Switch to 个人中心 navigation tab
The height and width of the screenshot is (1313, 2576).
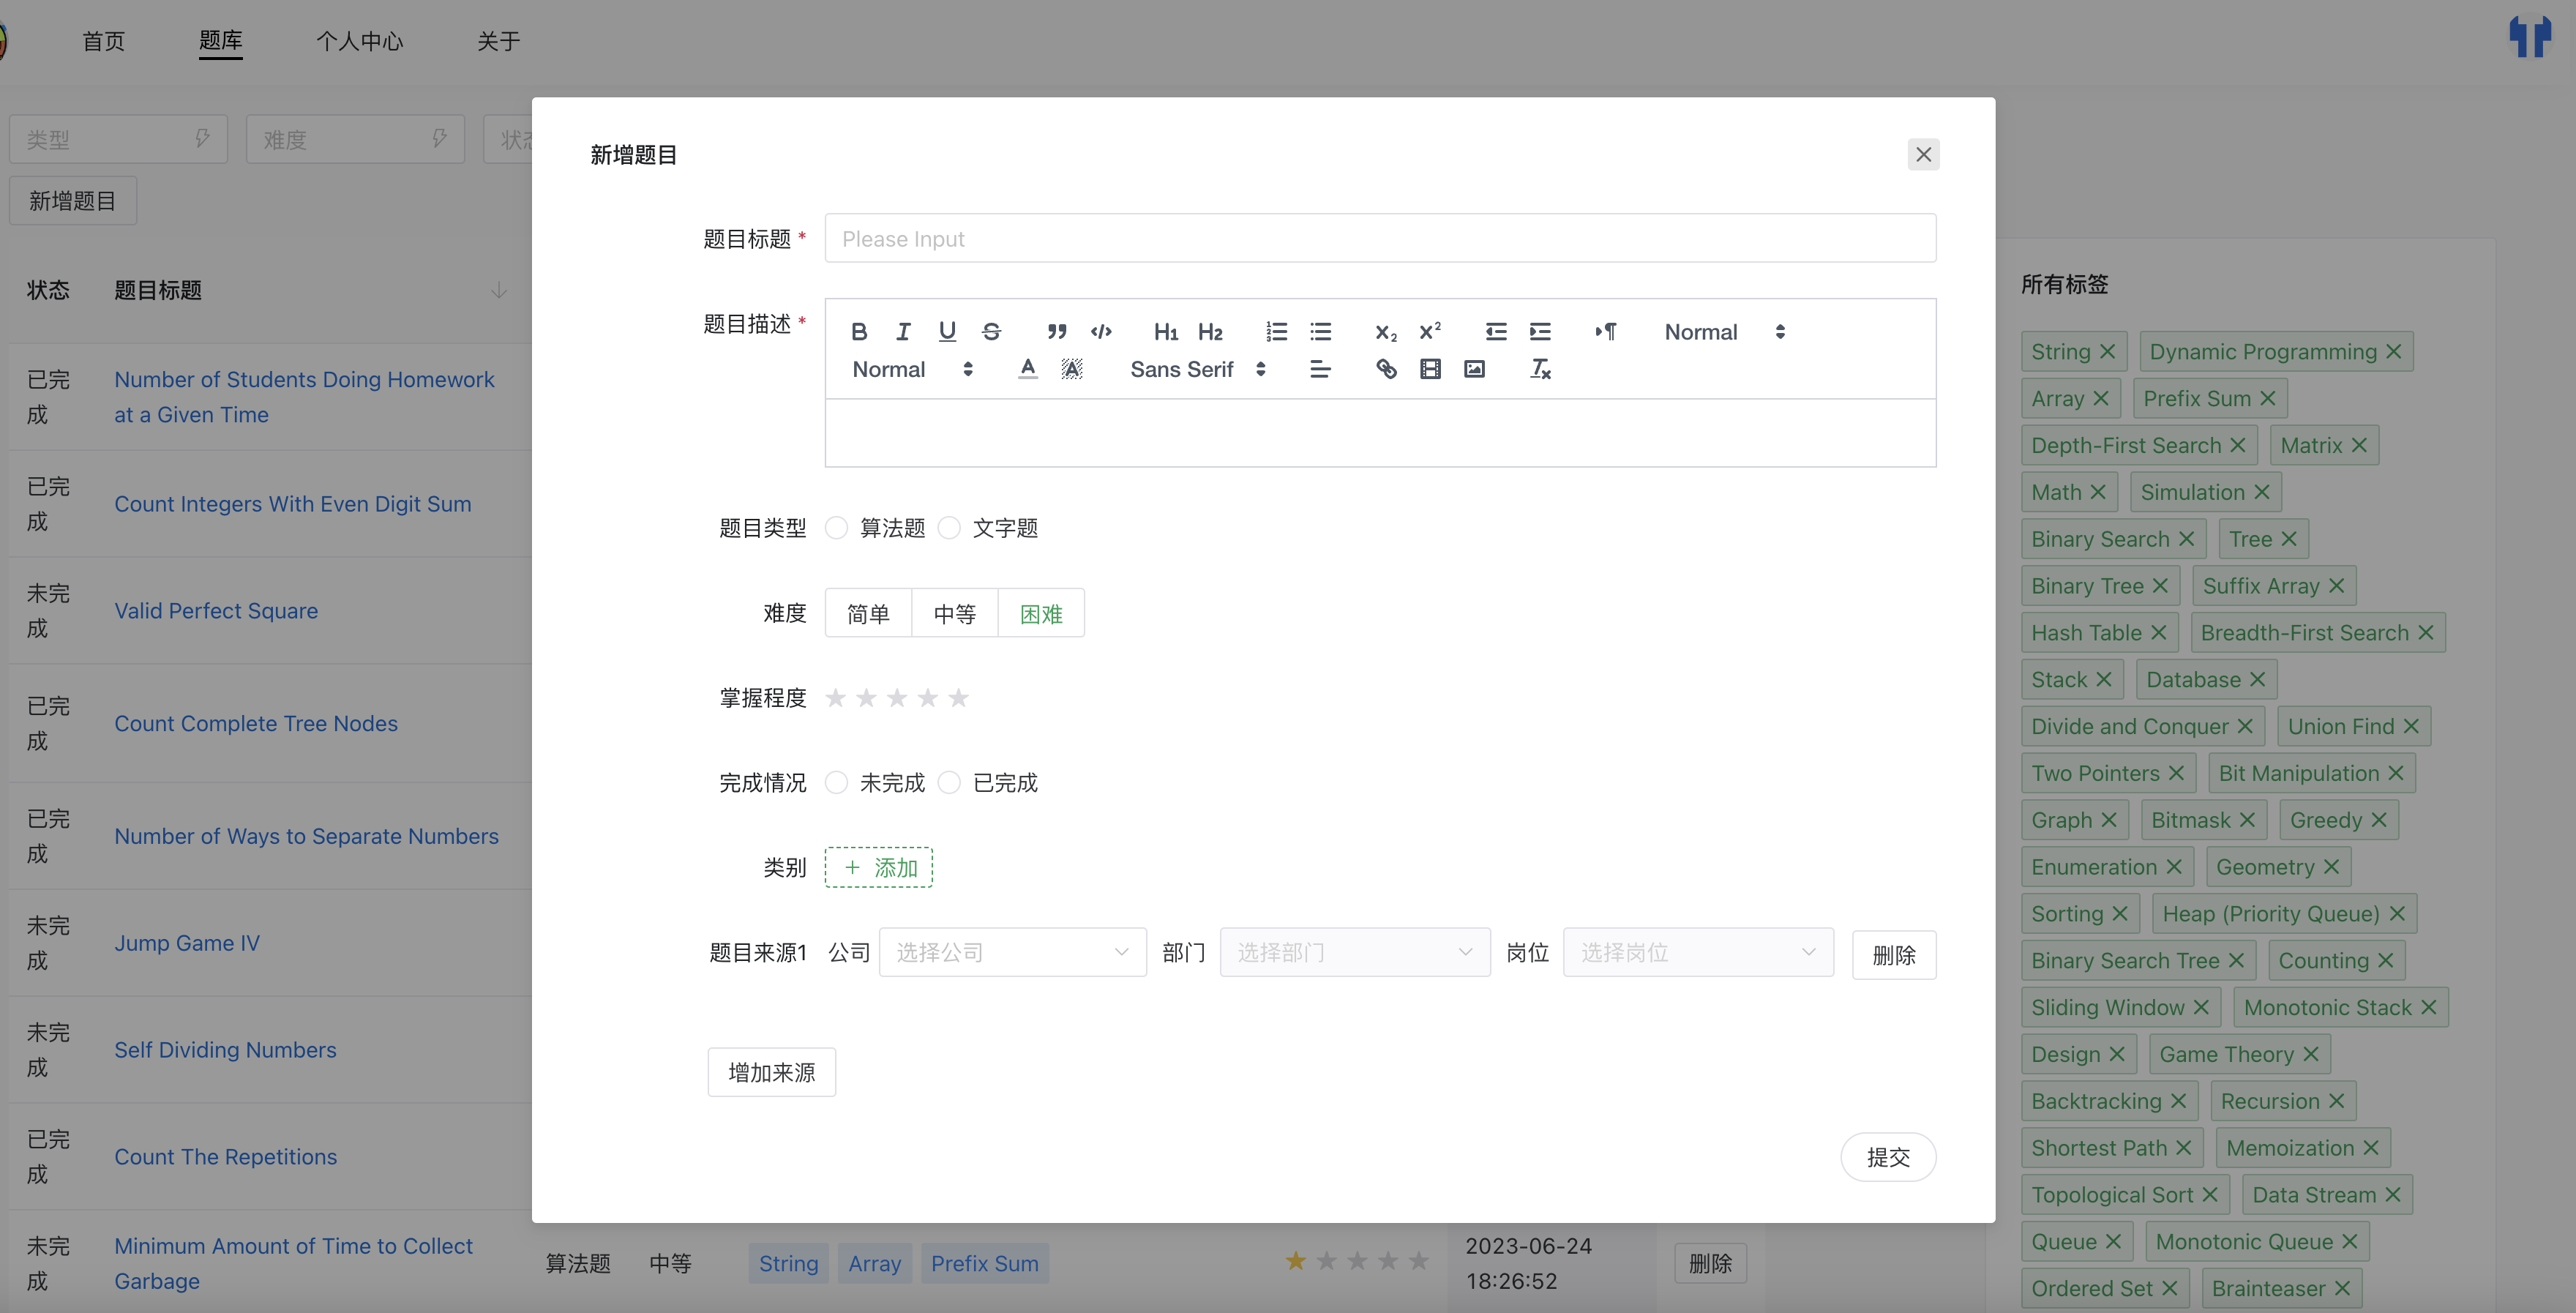[x=360, y=41]
